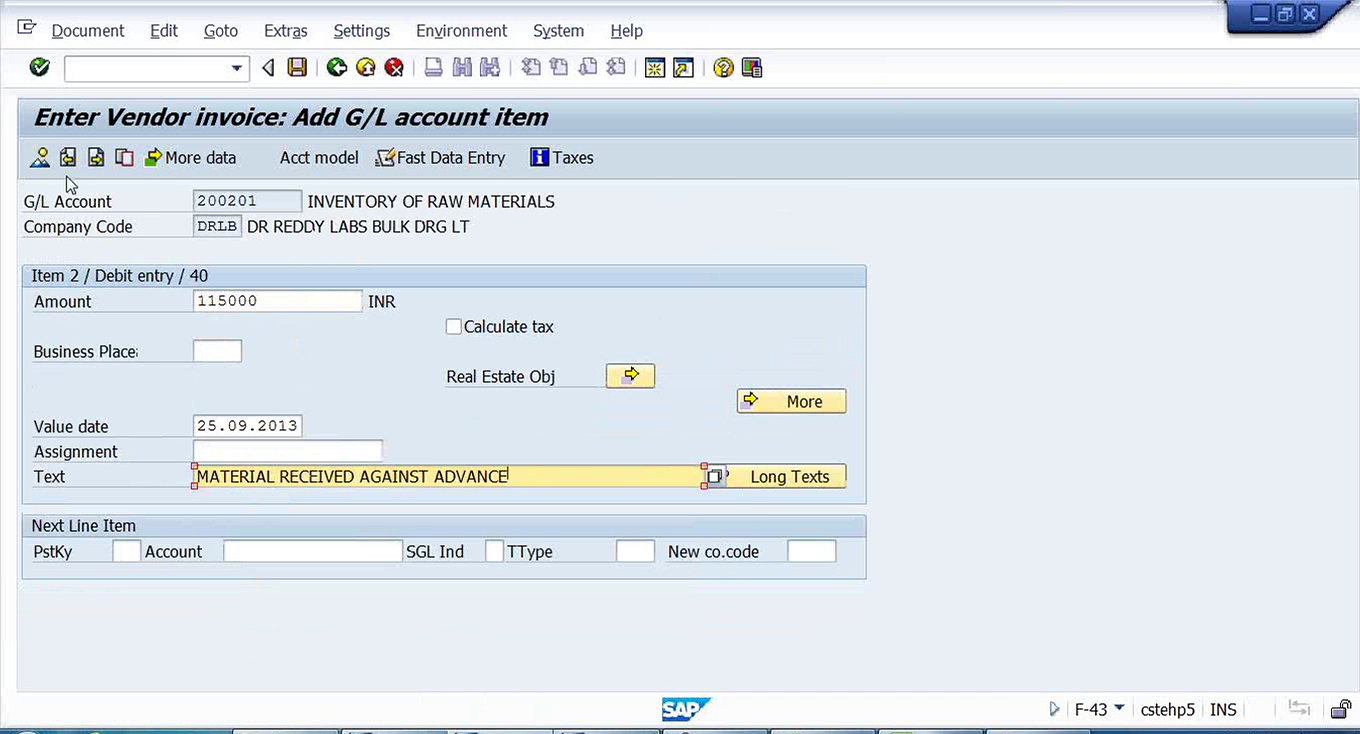Open the Help menu
Image resolution: width=1360 pixels, height=734 pixels.
(627, 30)
